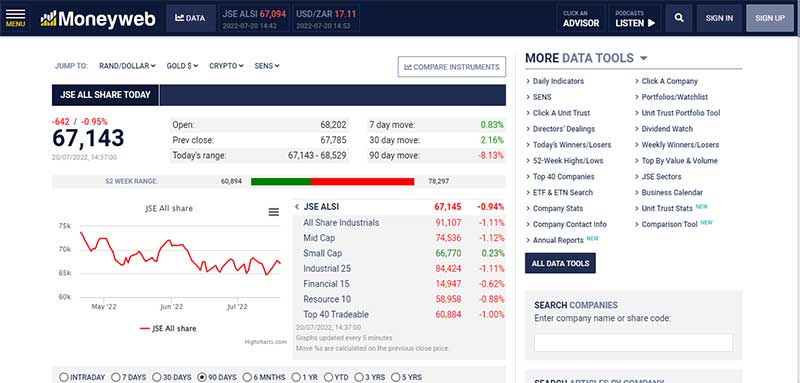Click the magnifier search icon
Image resolution: width=800 pixels, height=383 pixels.
click(x=679, y=18)
